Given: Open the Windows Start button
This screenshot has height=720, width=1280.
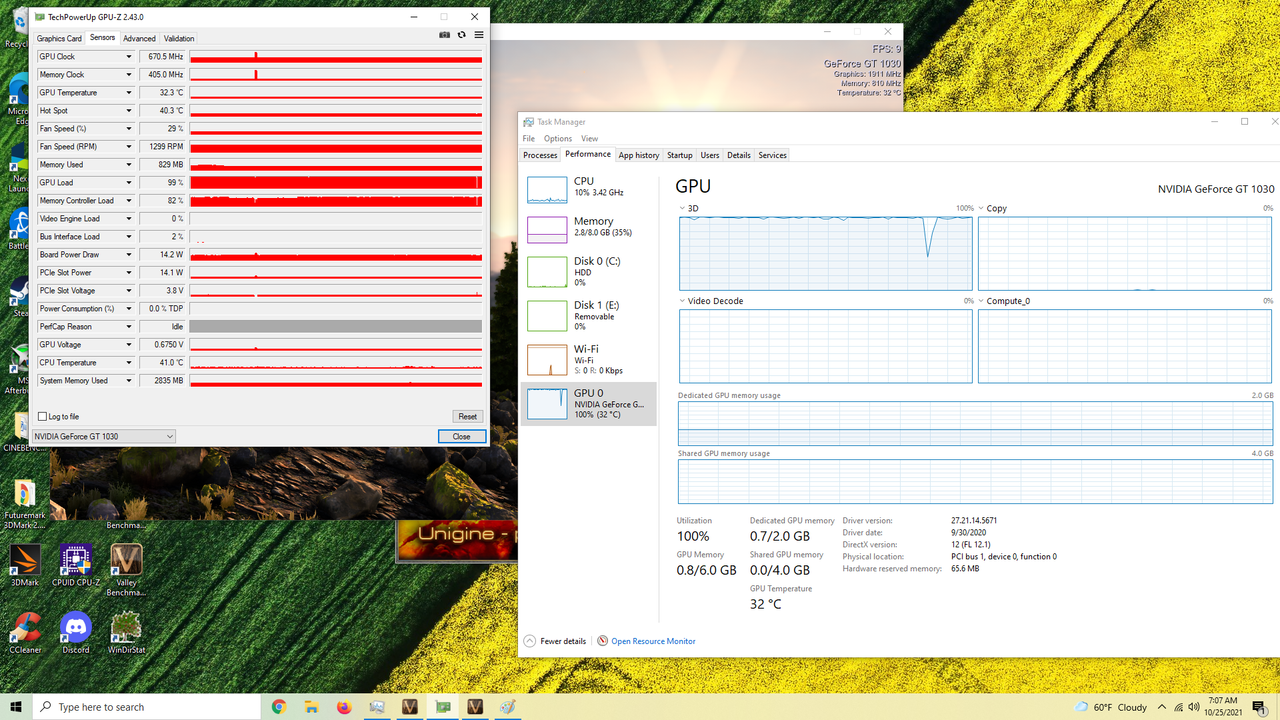Looking at the screenshot, I should [x=16, y=707].
